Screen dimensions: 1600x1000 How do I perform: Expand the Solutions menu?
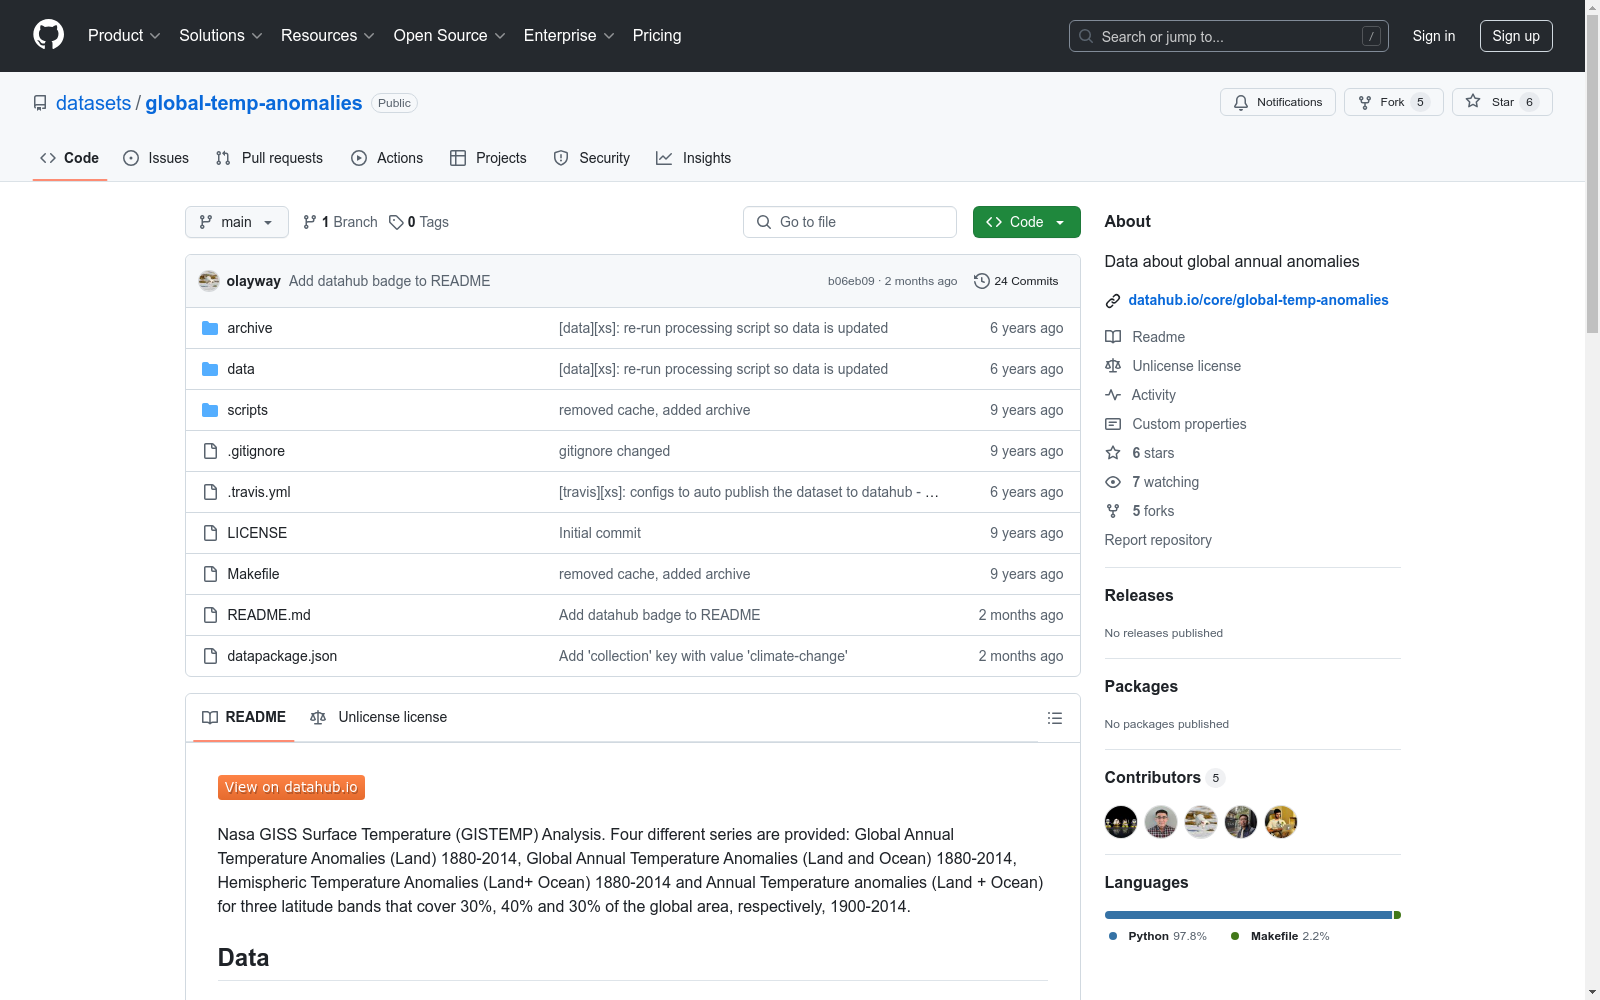click(x=220, y=35)
